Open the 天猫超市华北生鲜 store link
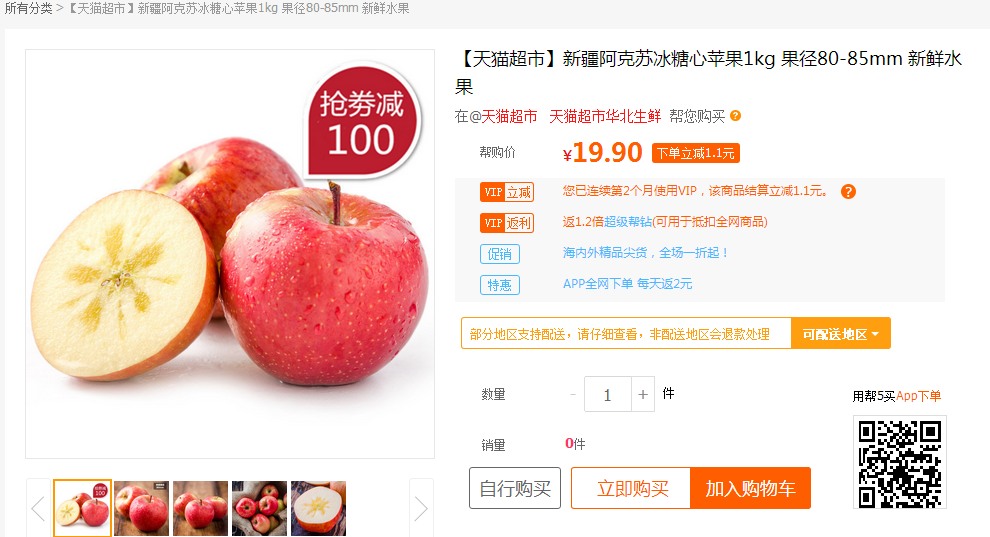Image resolution: width=990 pixels, height=537 pixels. [605, 116]
